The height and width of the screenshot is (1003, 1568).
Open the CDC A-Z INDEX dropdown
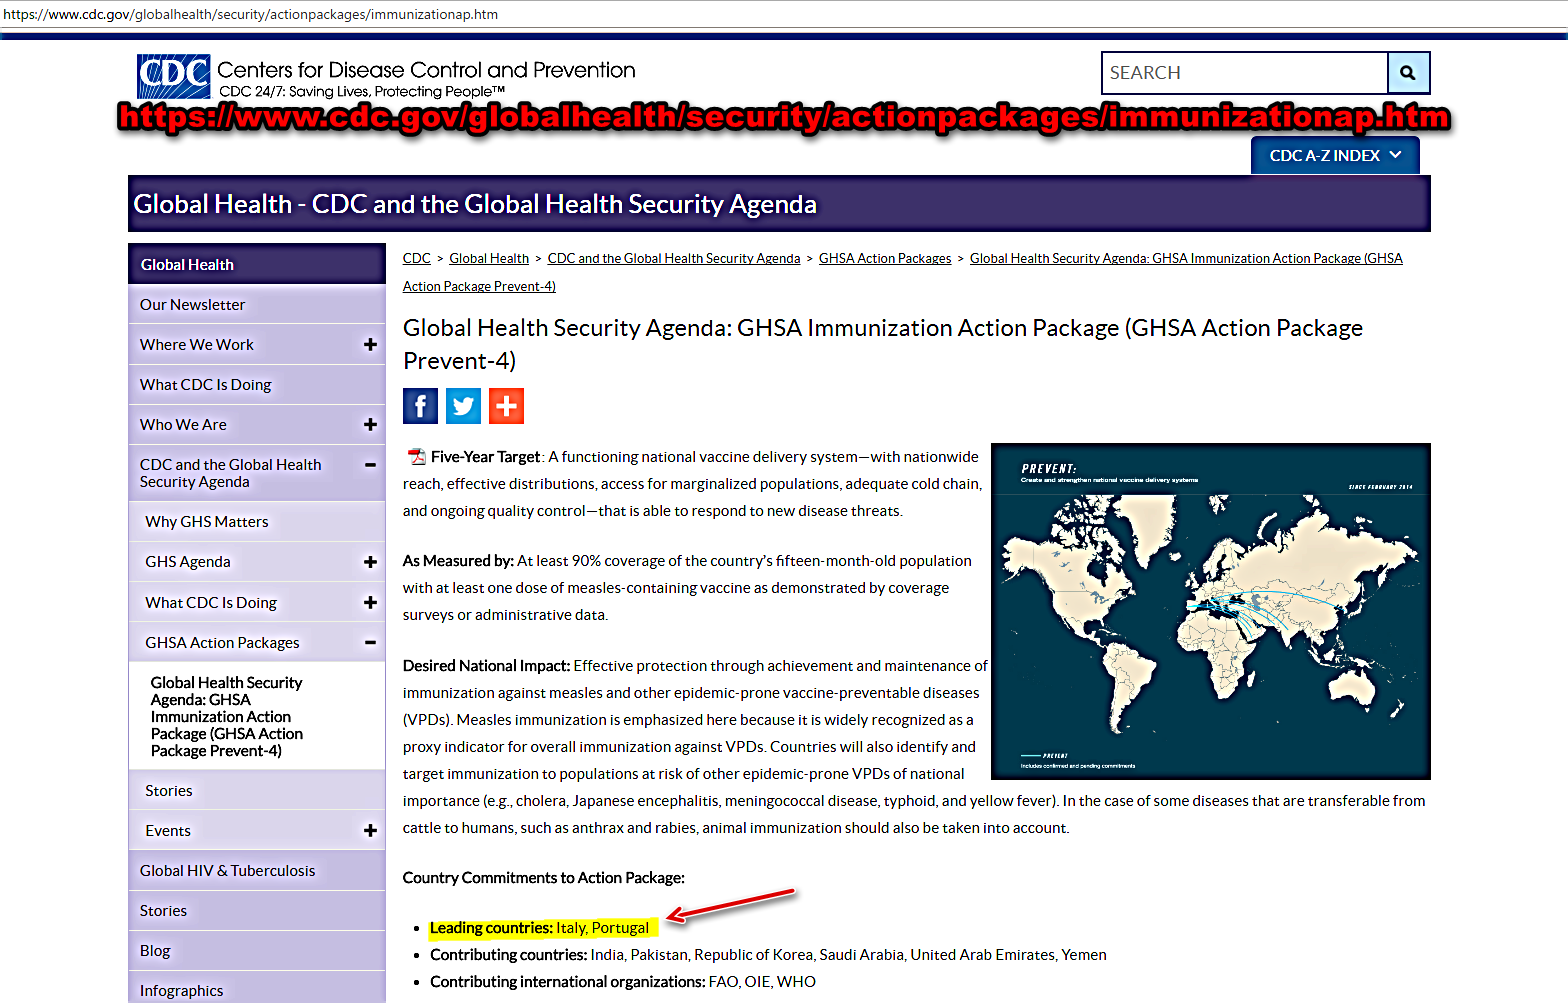coord(1335,155)
